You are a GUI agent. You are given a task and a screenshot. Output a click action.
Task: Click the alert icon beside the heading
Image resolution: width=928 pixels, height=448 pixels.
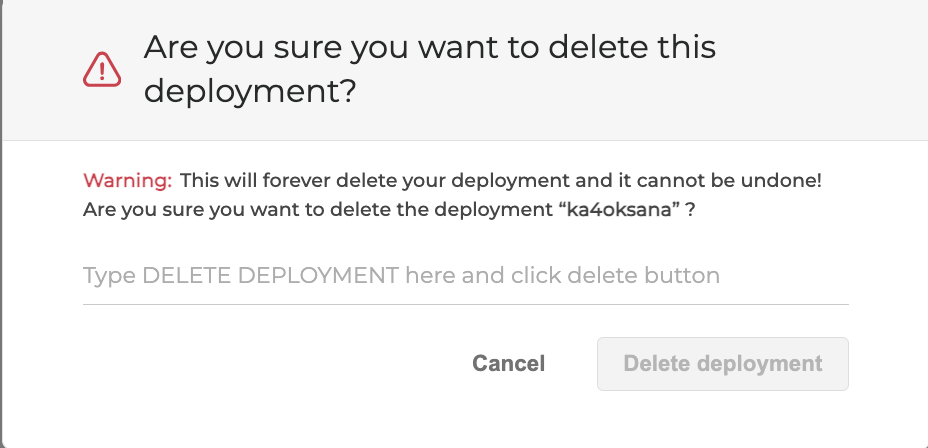(102, 68)
